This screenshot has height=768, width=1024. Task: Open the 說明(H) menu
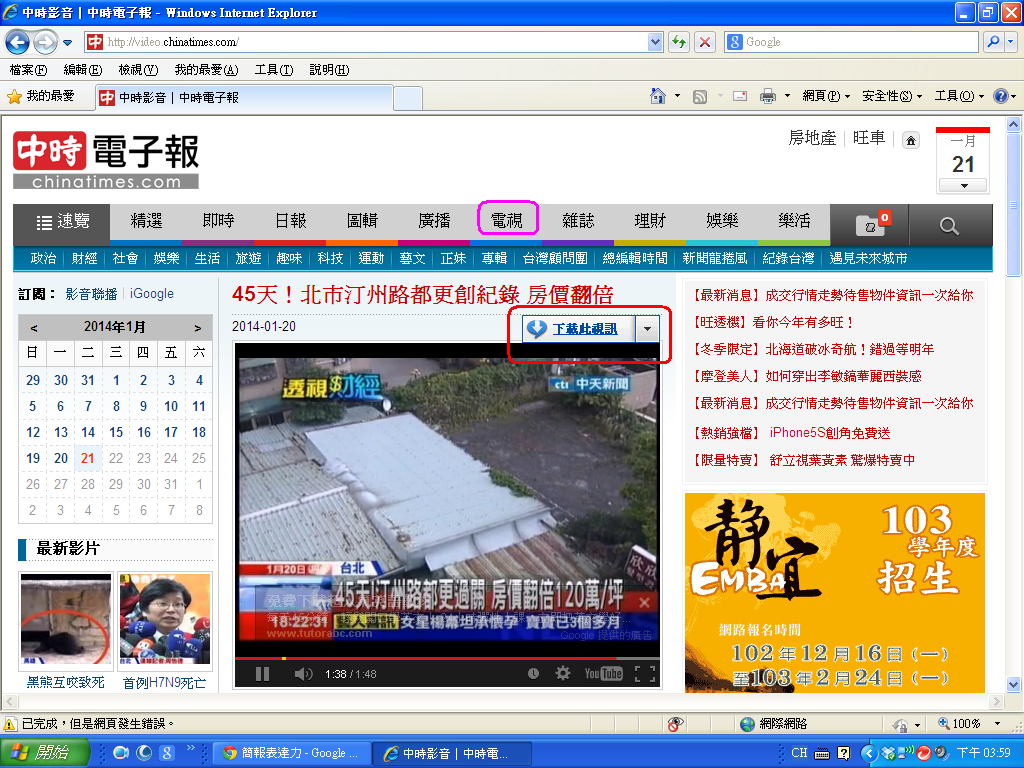pos(329,70)
